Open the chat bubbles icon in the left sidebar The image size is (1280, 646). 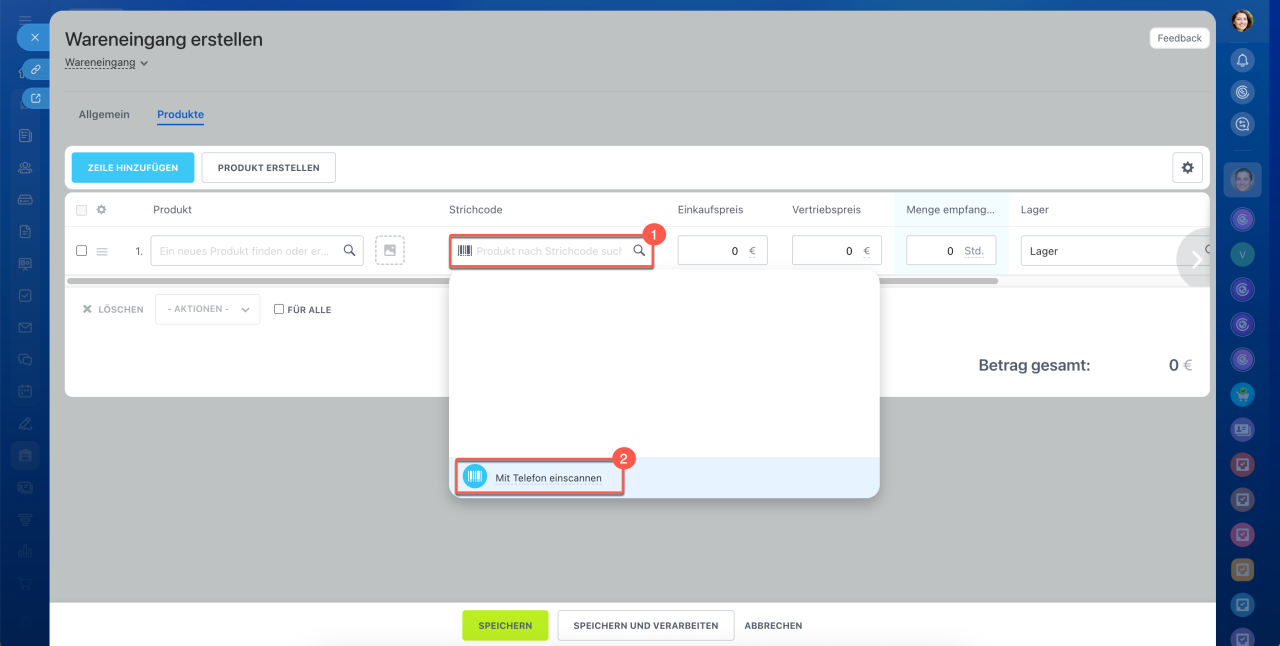25,359
